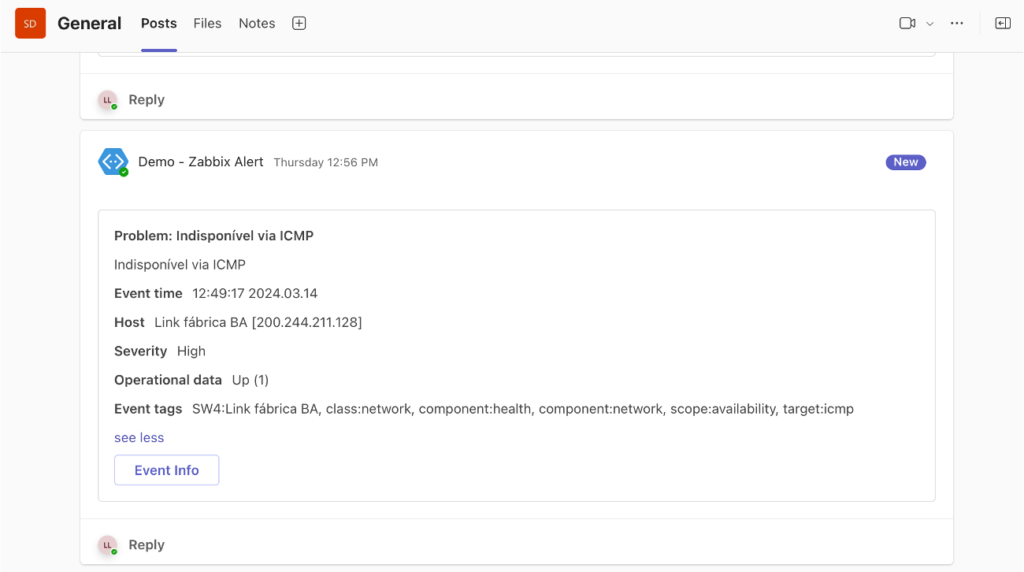Image resolution: width=1024 pixels, height=572 pixels.
Task: Open the Add a tab plus icon
Action: point(299,24)
